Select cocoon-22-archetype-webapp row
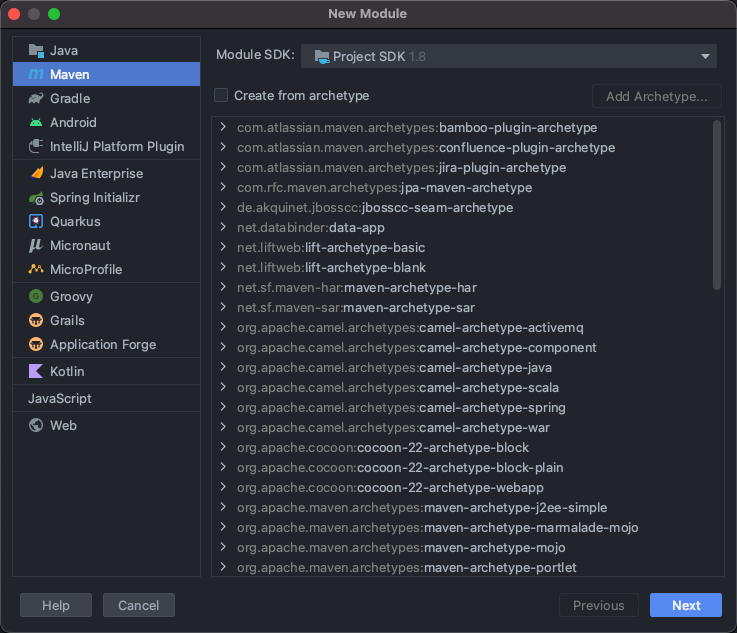This screenshot has height=633, width=737. tap(468, 487)
